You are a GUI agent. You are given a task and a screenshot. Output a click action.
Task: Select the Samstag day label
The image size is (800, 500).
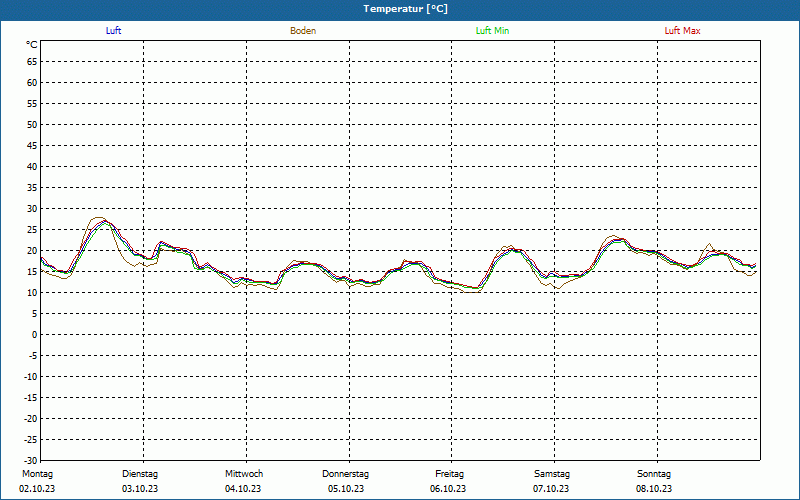(x=552, y=474)
